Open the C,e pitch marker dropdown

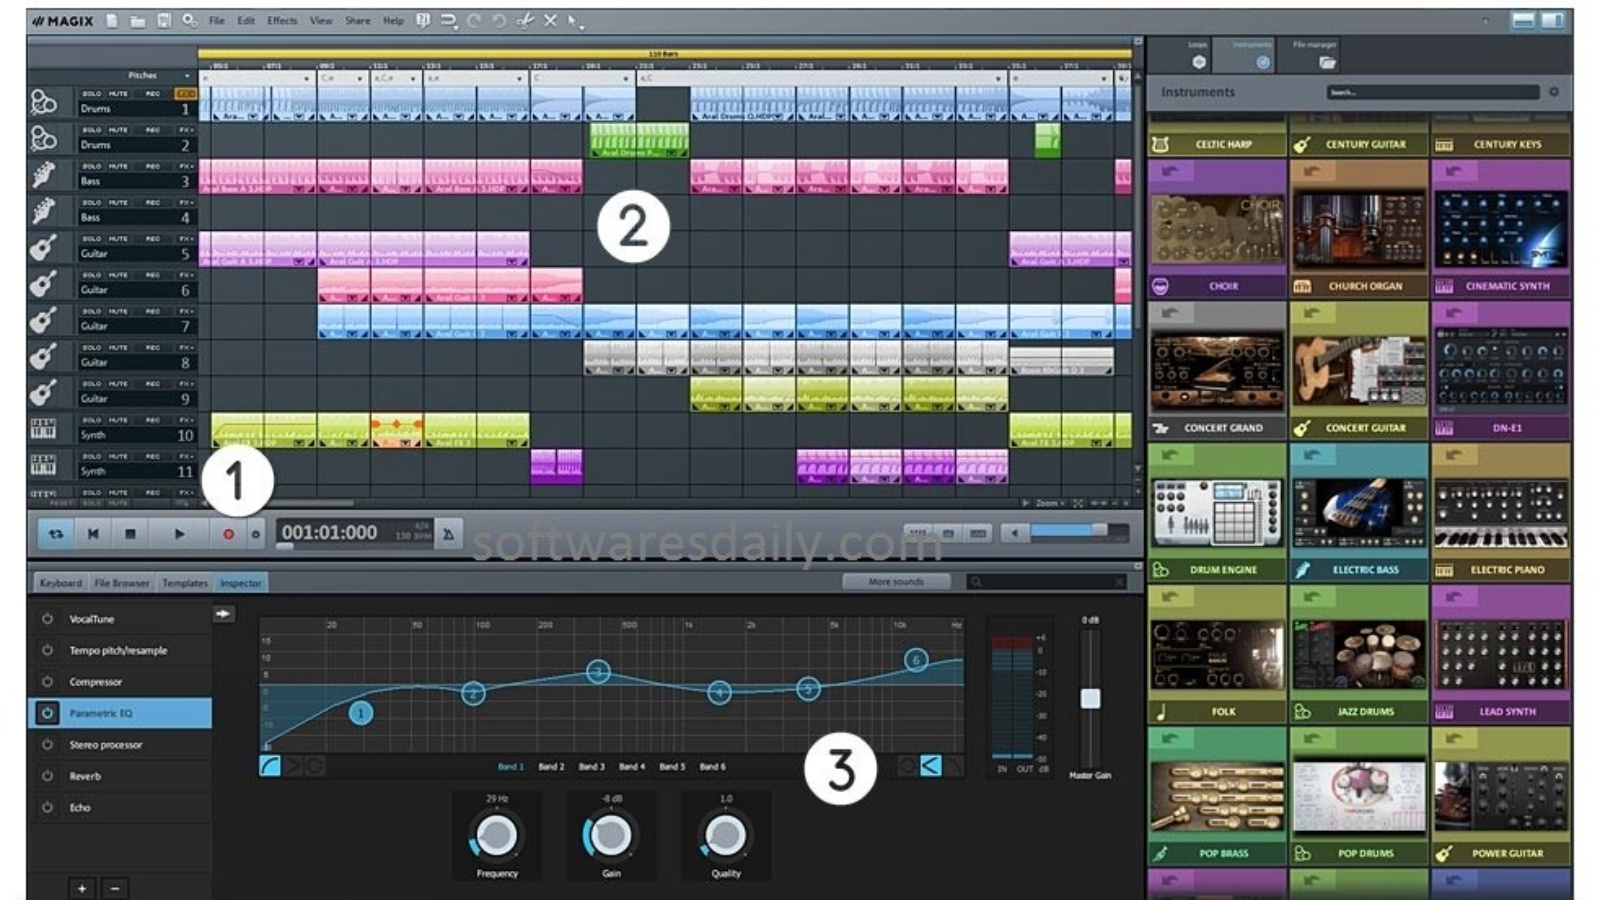(360, 78)
